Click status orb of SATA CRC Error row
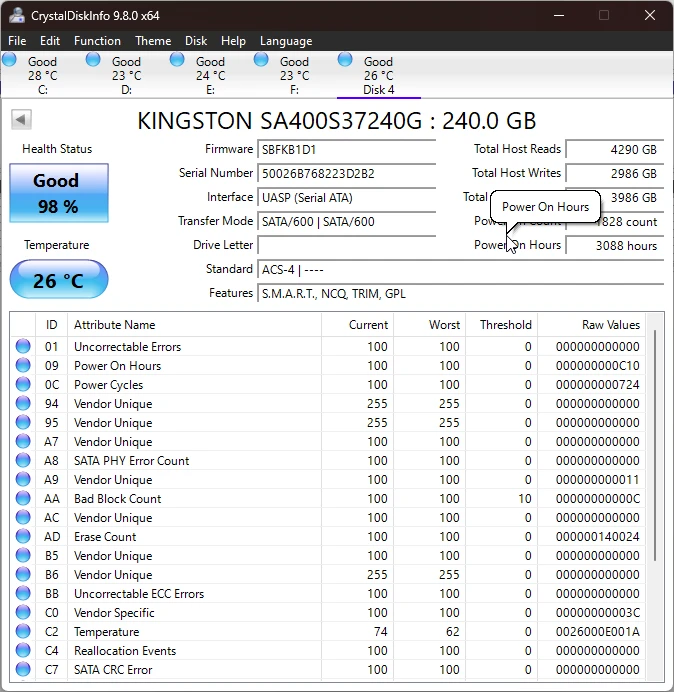674x692 pixels. point(23,669)
